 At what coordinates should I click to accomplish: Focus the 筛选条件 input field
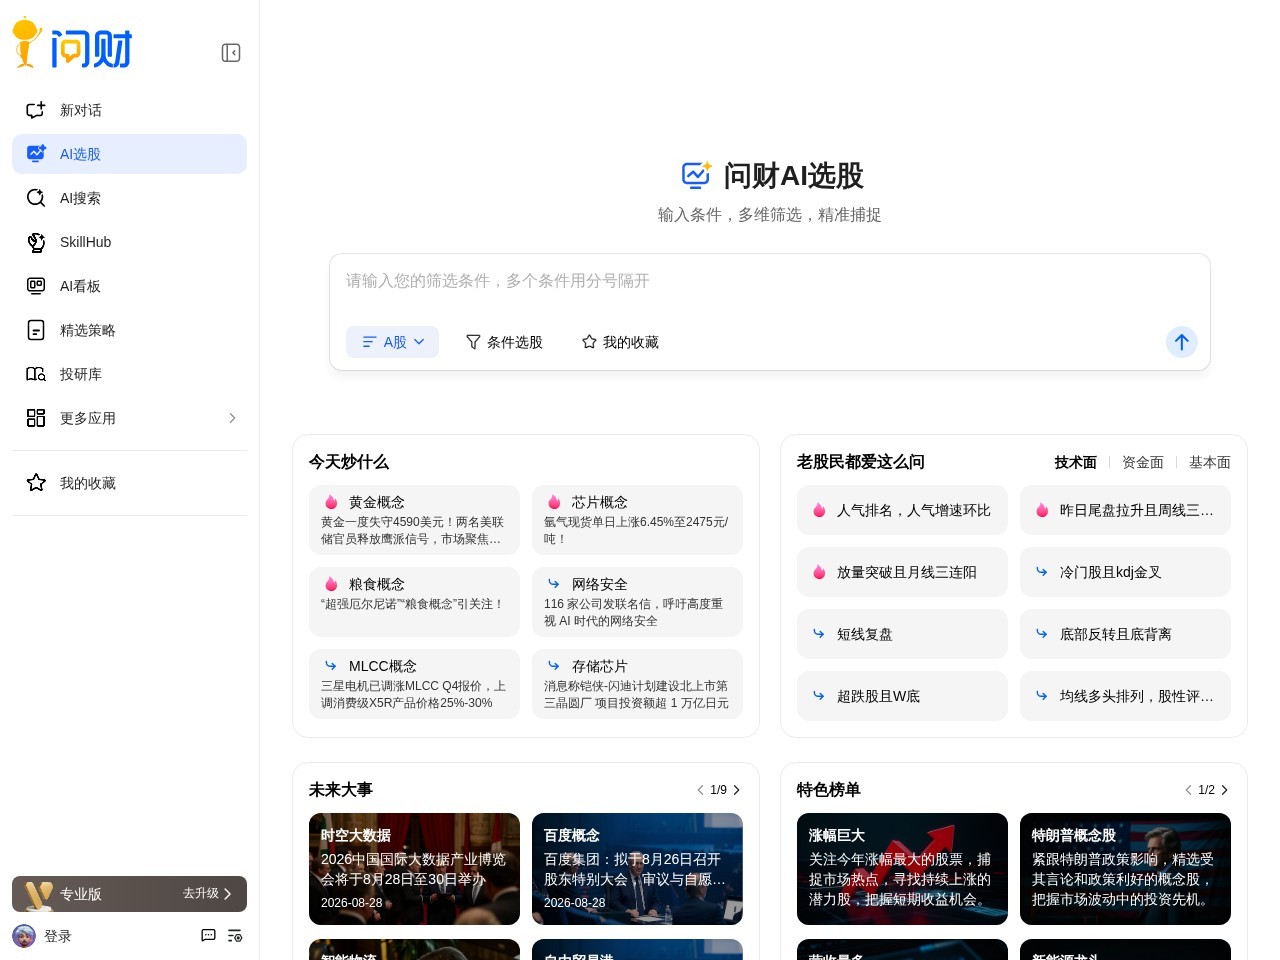[769, 281]
